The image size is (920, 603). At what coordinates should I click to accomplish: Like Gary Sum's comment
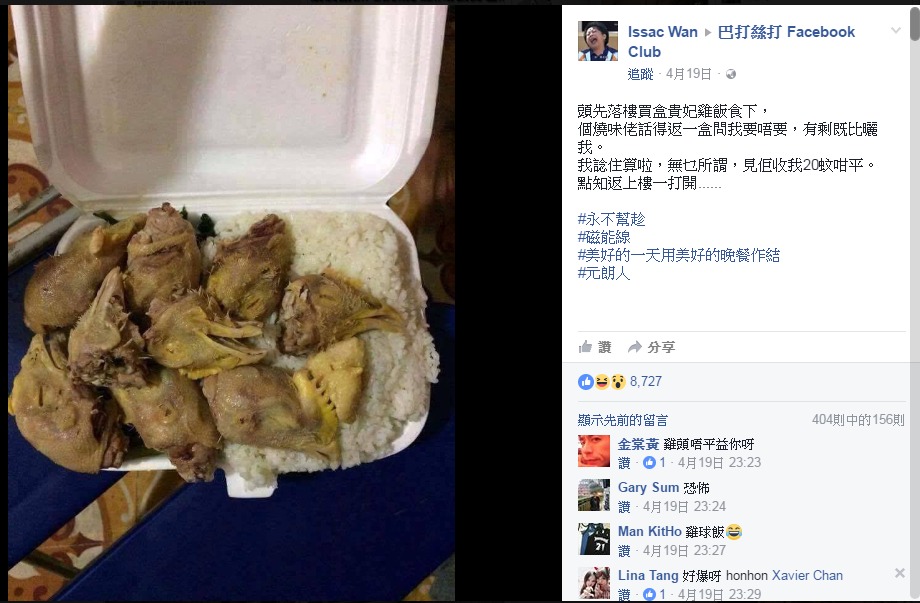[x=624, y=506]
